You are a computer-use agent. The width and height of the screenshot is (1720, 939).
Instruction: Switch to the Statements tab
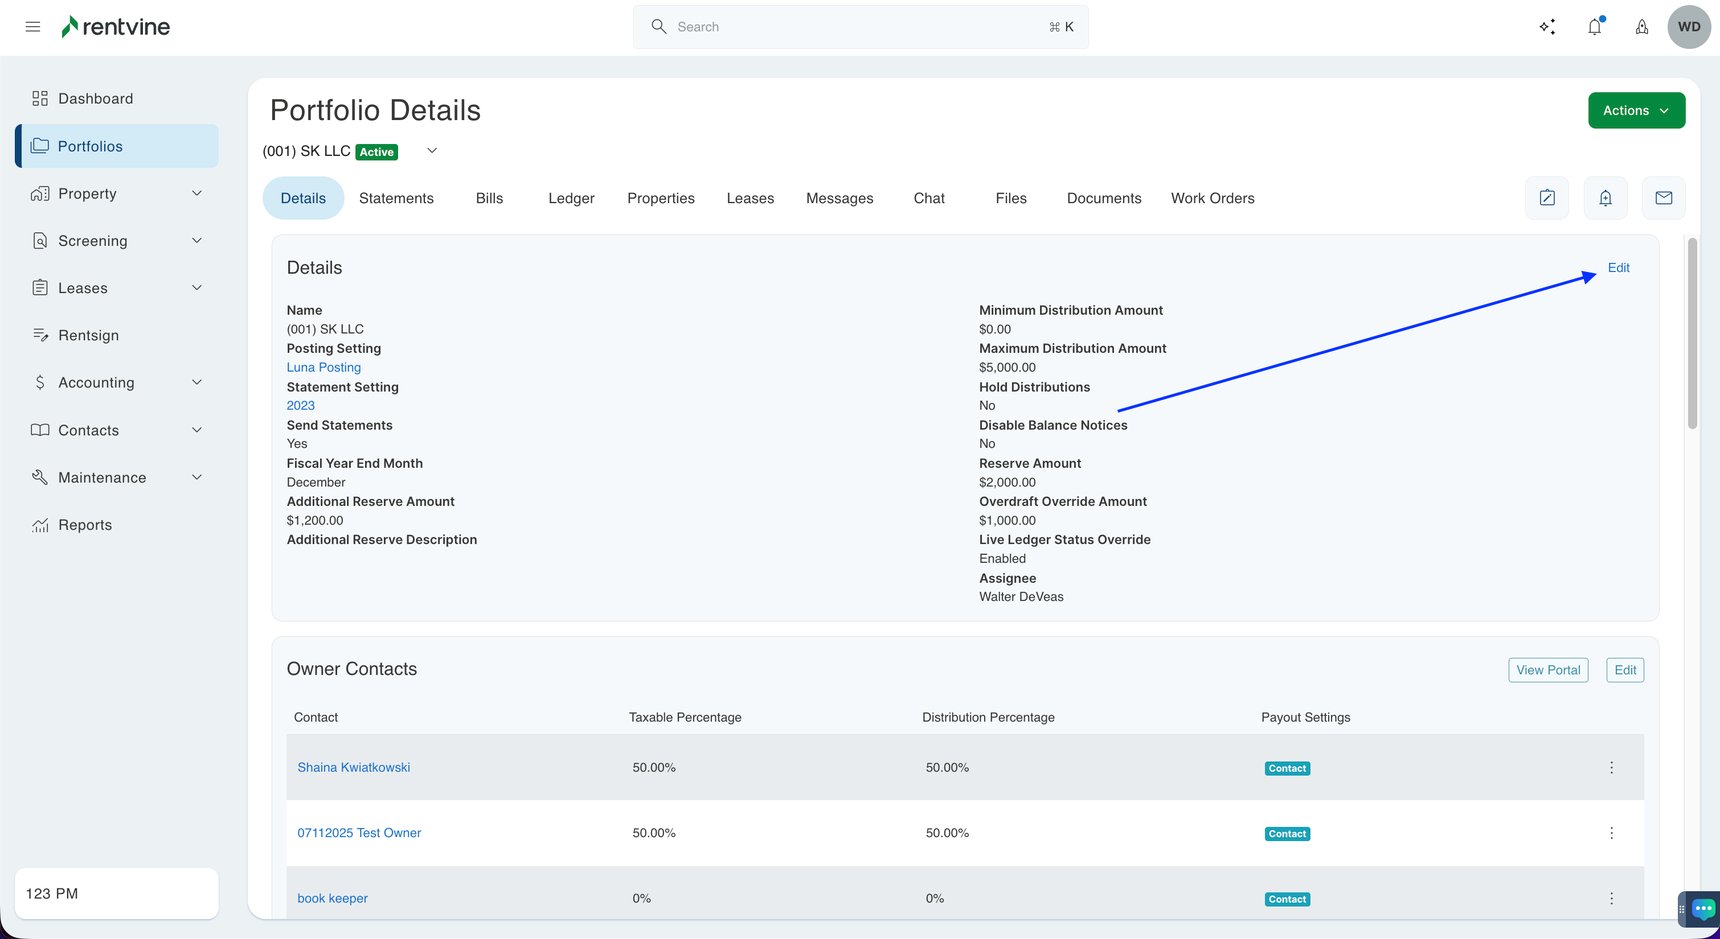[x=396, y=198]
